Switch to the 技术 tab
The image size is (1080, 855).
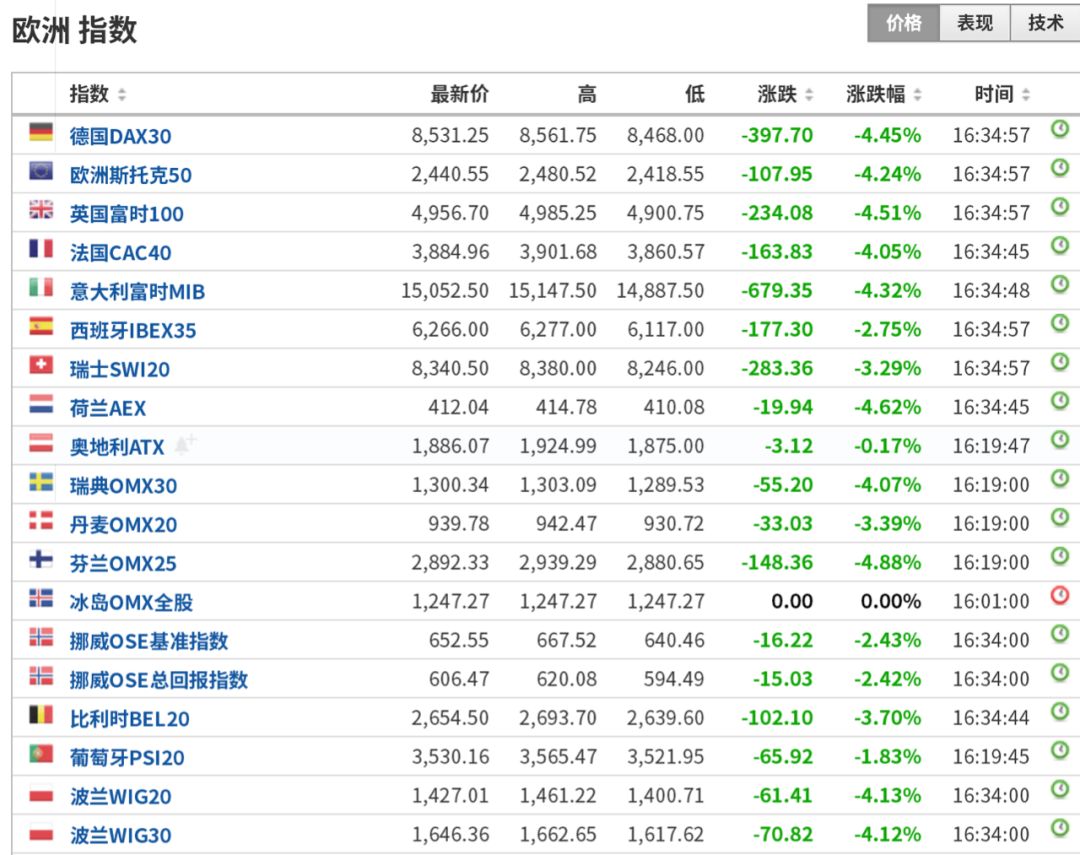1046,24
